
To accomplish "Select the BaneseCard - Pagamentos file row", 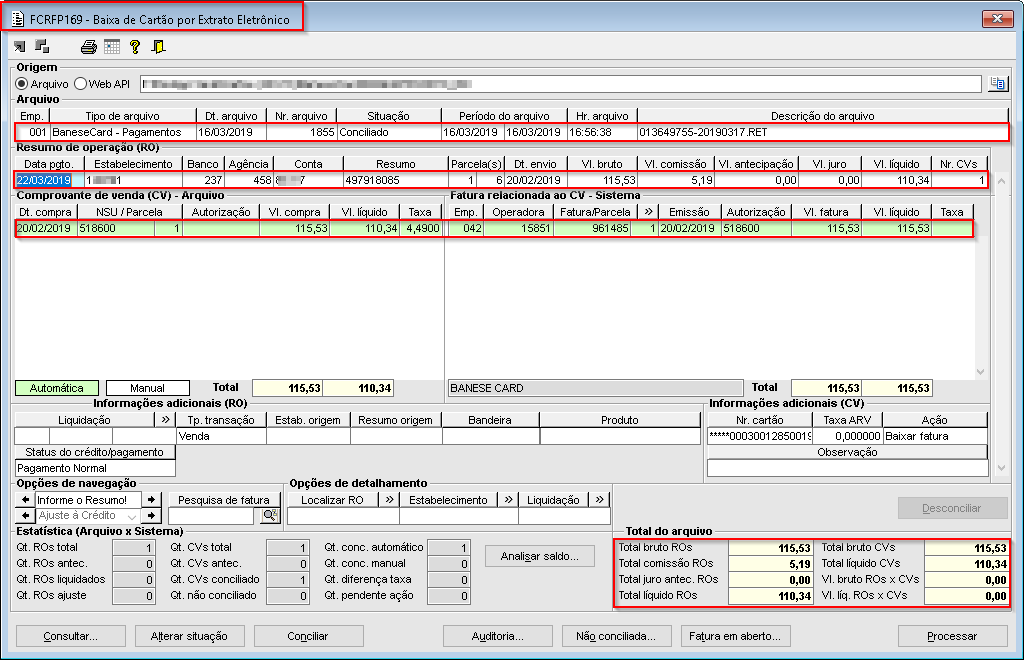I will [x=512, y=132].
